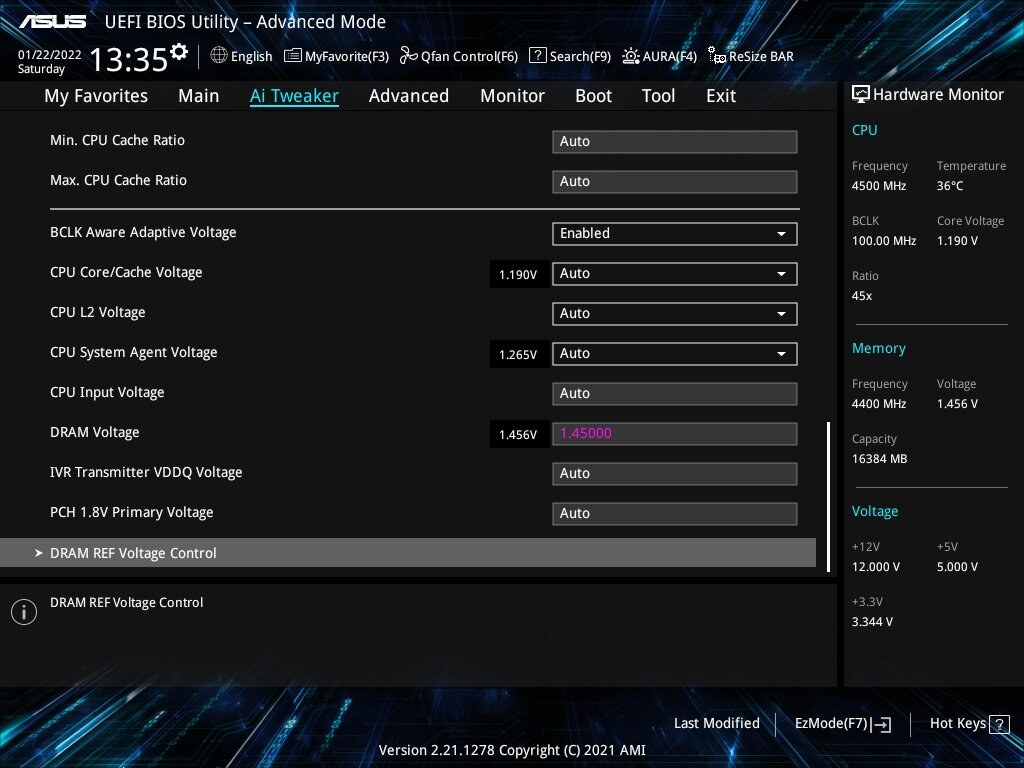Viewport: 1024px width, 768px height.
Task: Click the Hot Keys question mark icon
Action: point(999,724)
